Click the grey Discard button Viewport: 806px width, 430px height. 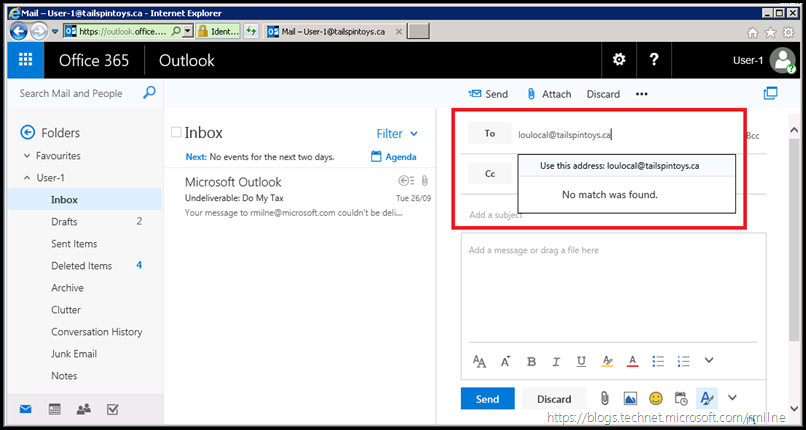pos(554,399)
